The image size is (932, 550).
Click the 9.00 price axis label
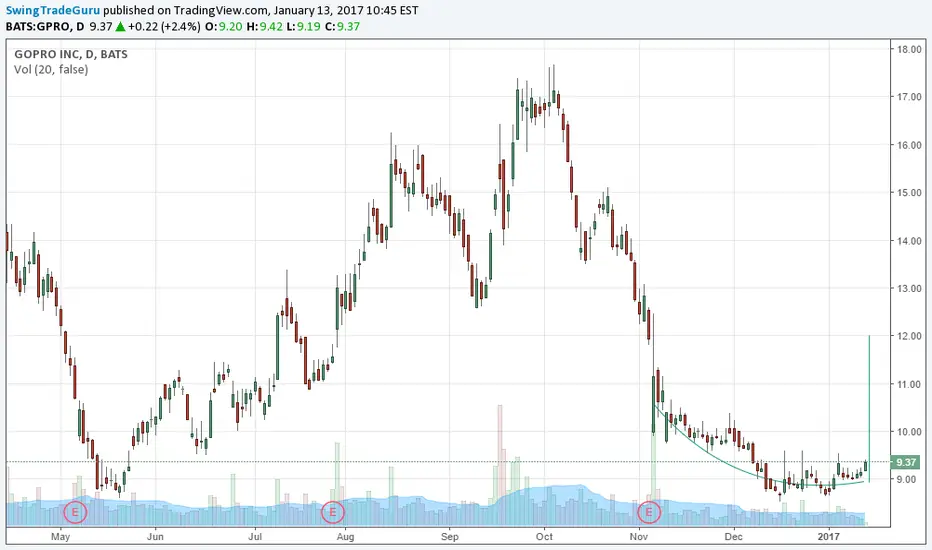pos(907,479)
